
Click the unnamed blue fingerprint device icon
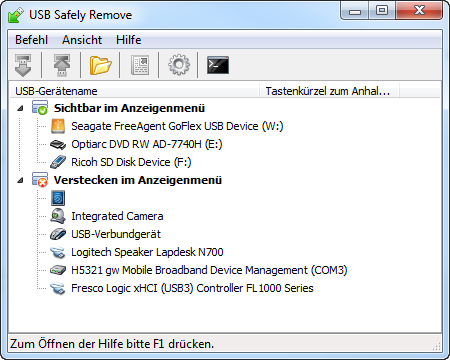tap(58, 198)
